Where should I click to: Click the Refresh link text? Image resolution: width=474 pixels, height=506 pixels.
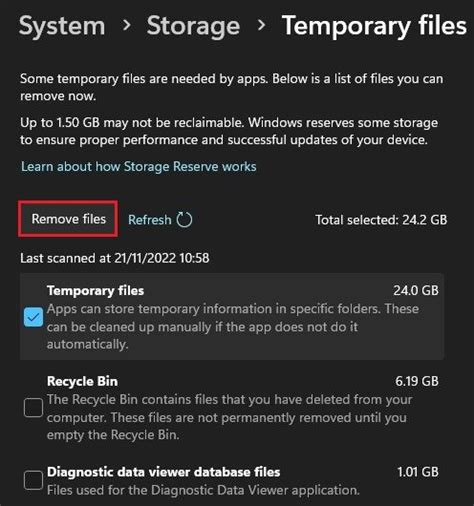click(x=150, y=220)
